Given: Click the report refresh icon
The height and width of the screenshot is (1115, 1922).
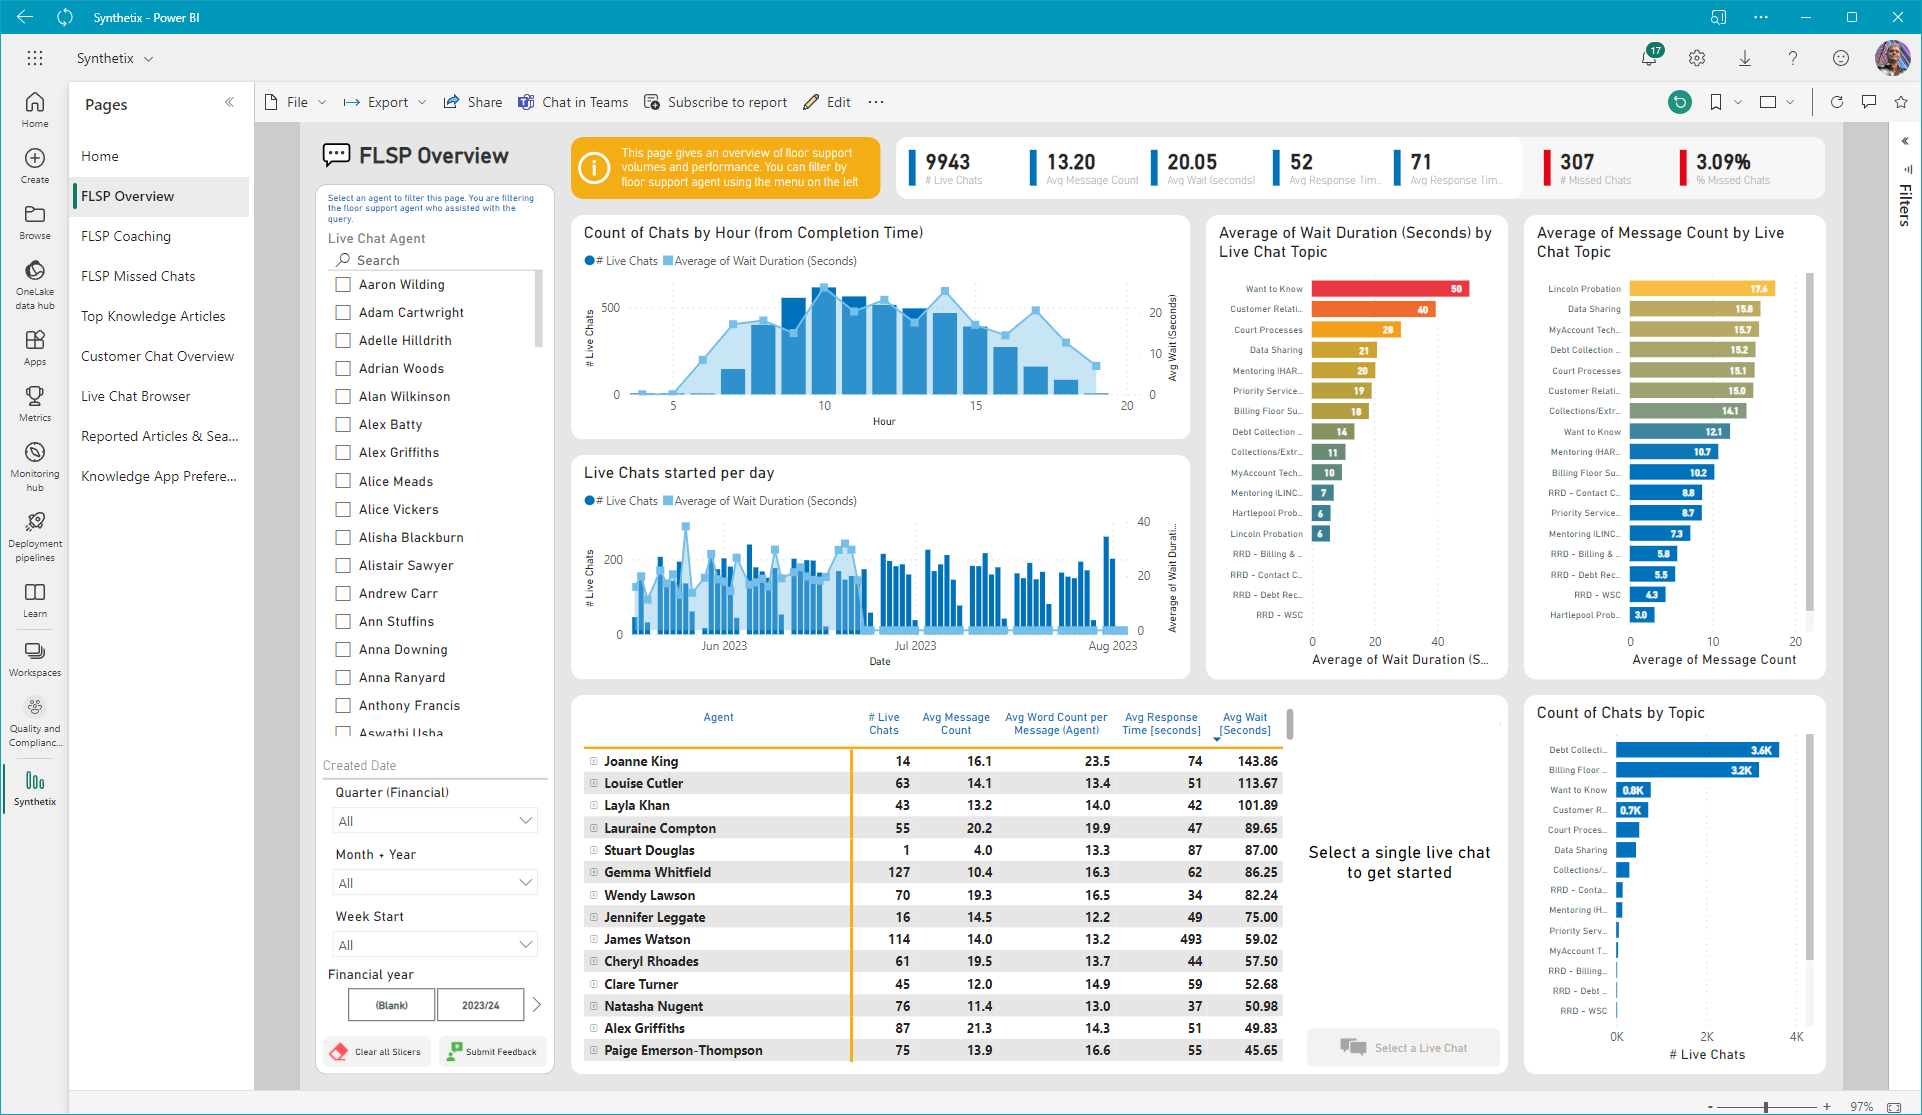Looking at the screenshot, I should tap(1836, 102).
